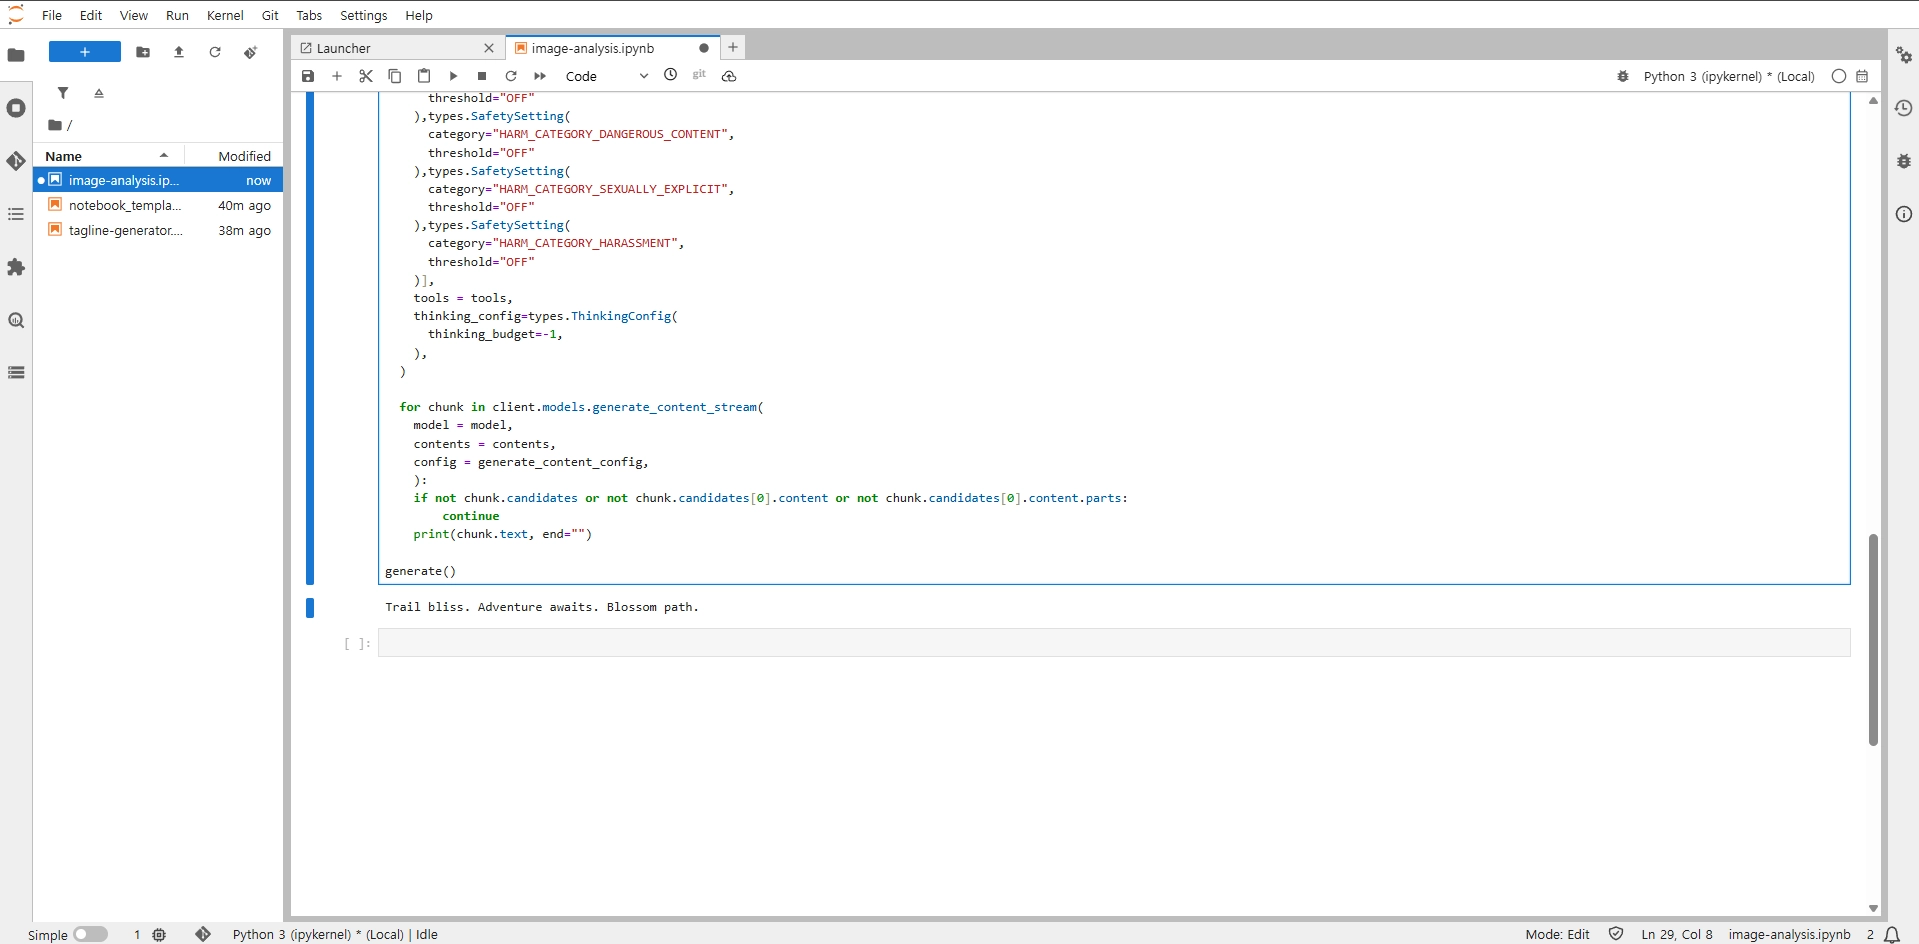Open the stacked-bars storage icon in left sidebar
This screenshot has height=944, width=1919.
point(16,372)
